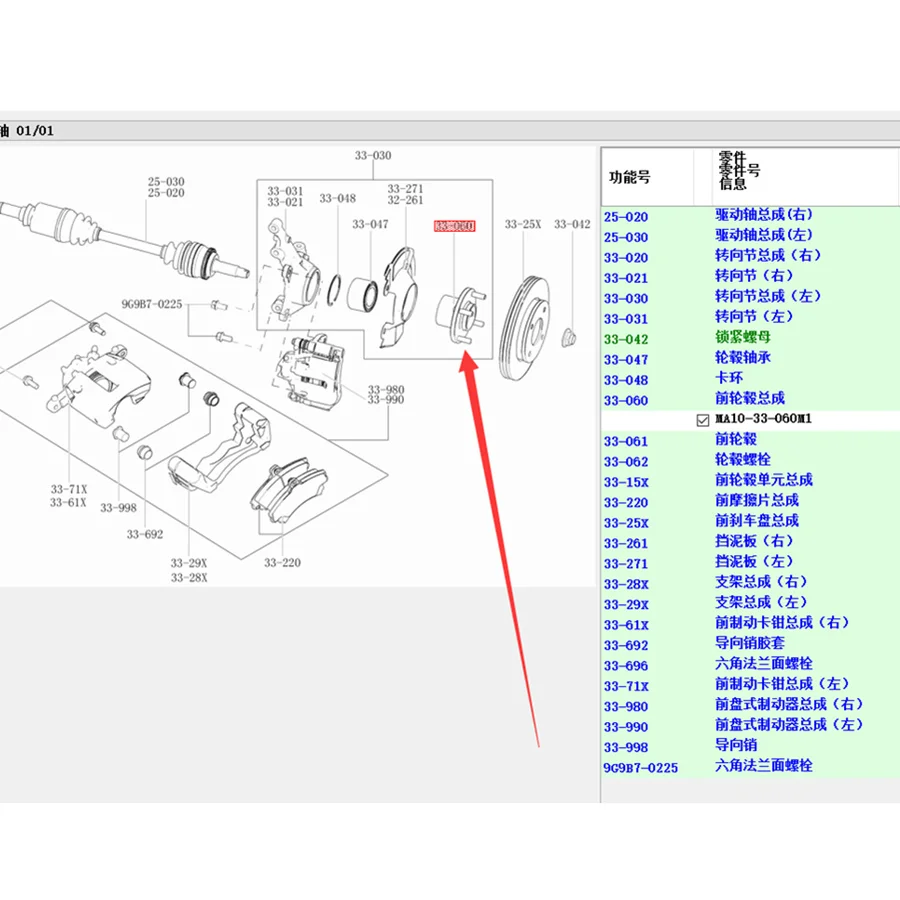Select row 33-25X 前刹车盘总成
Screen dimensions: 900x900
750,522
